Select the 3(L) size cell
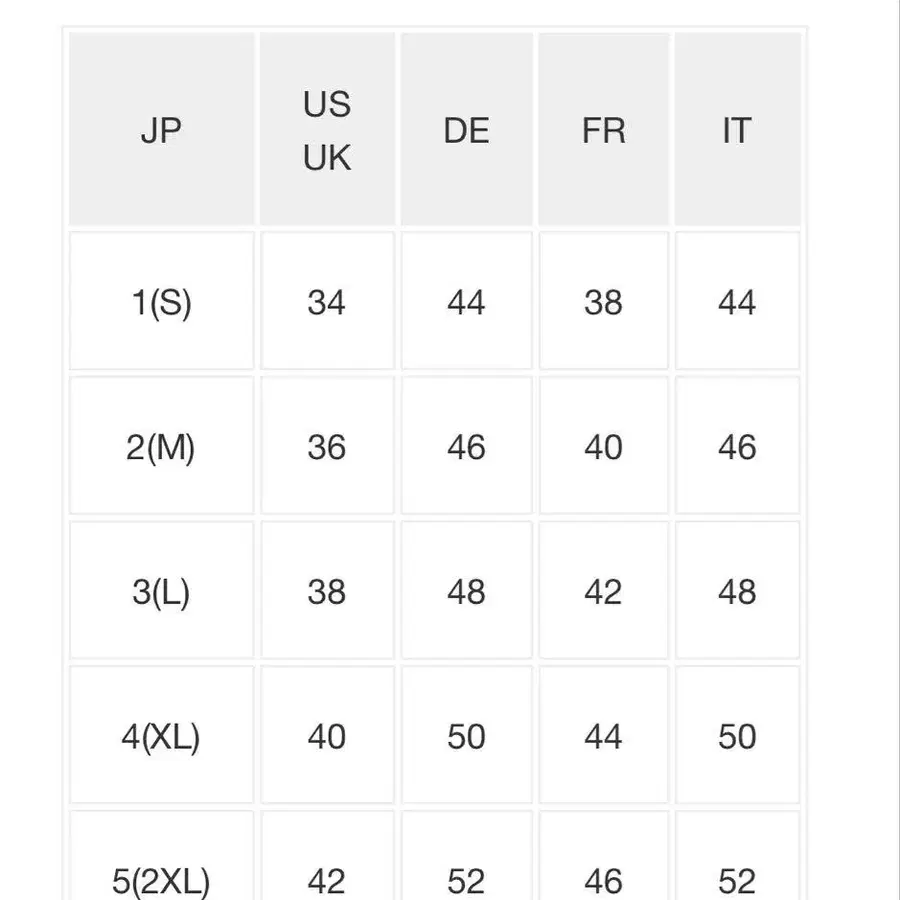The image size is (900, 900). pyautogui.click(x=161, y=592)
